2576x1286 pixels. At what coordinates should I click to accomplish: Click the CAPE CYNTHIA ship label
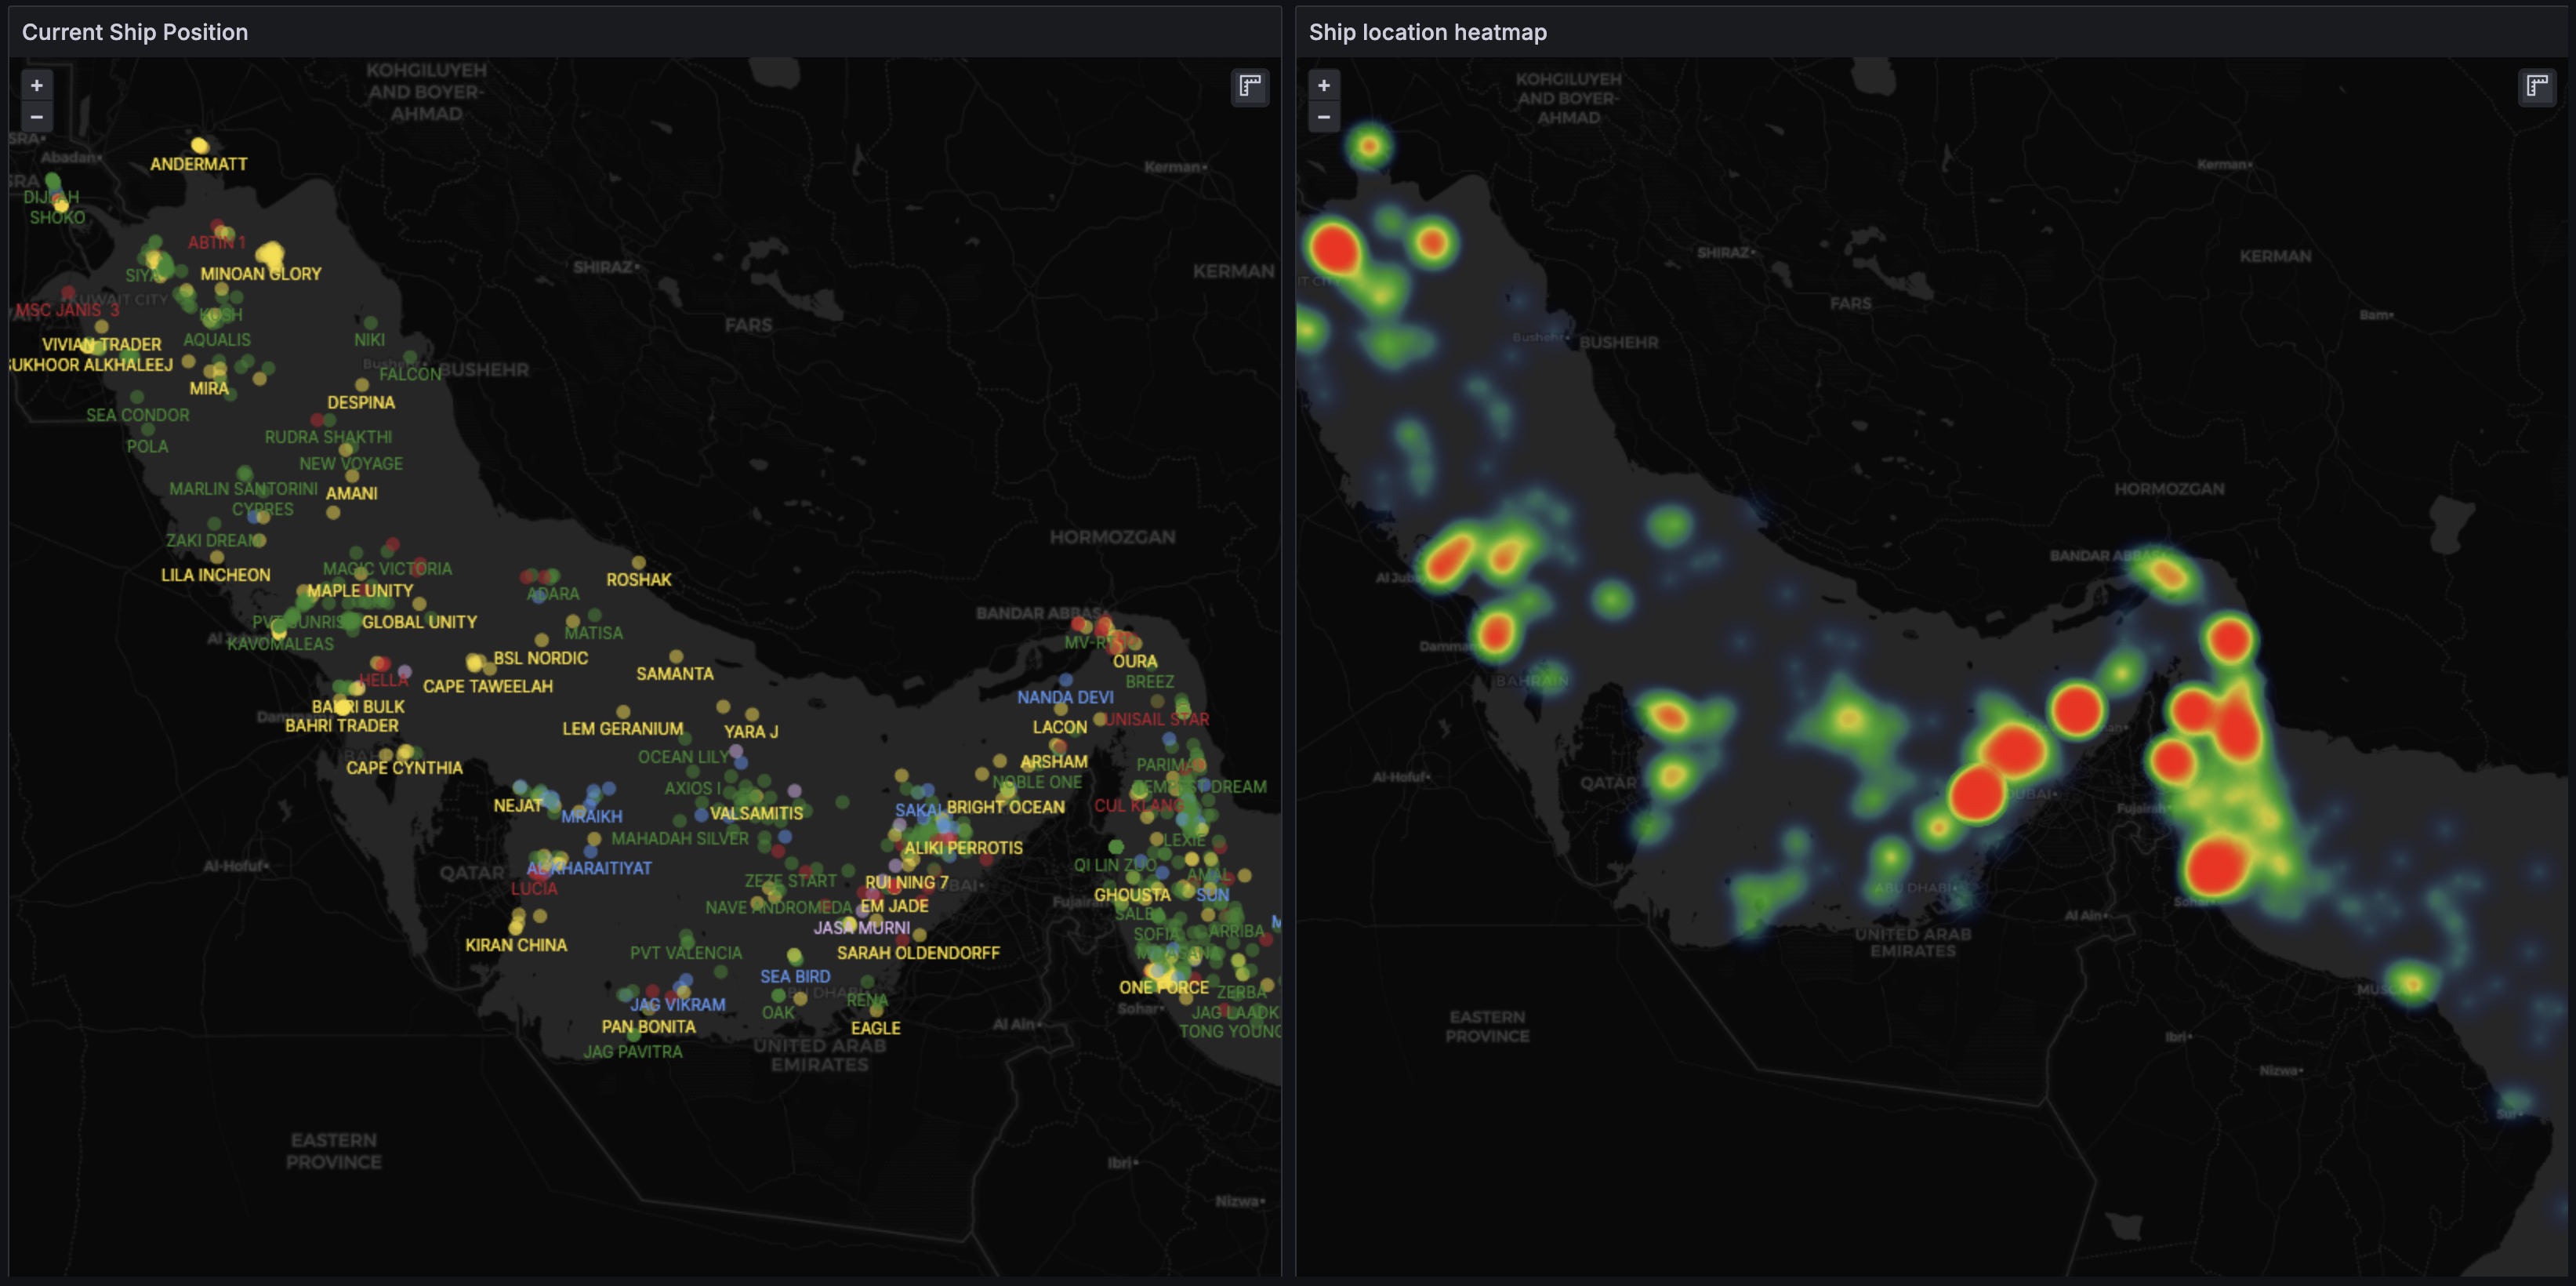tap(404, 768)
